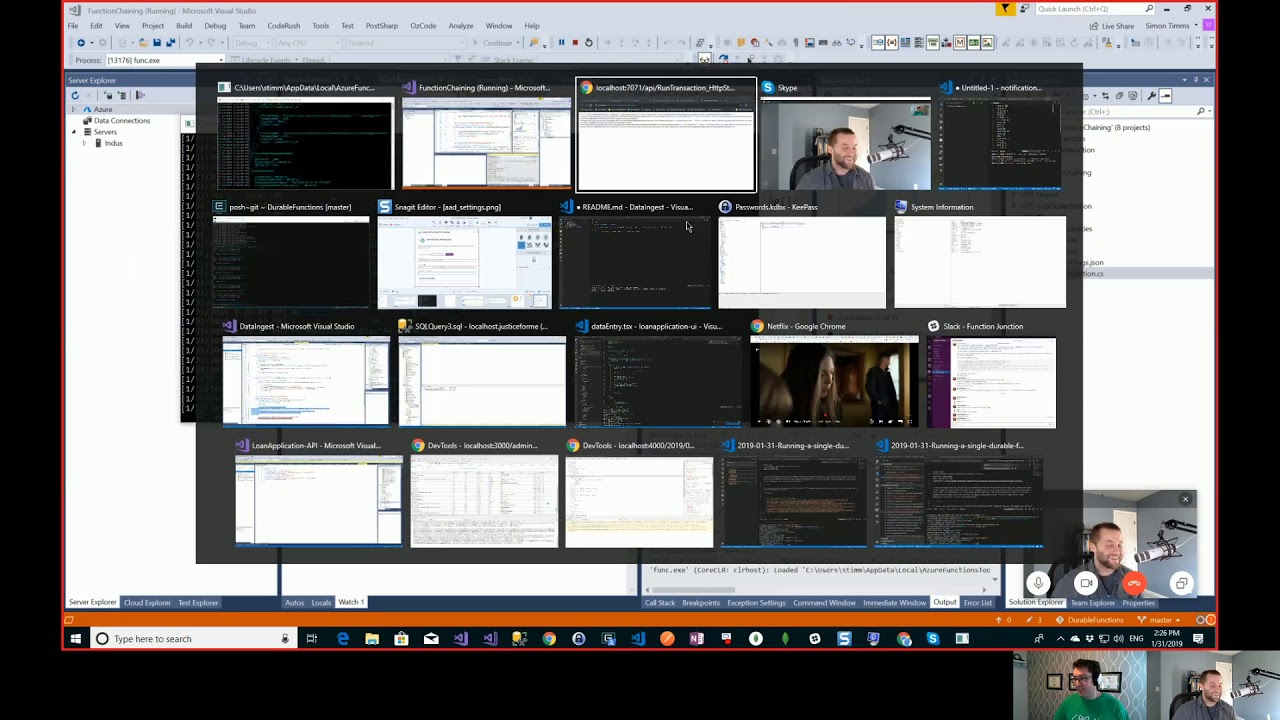Click the Live Share button

(1110, 26)
